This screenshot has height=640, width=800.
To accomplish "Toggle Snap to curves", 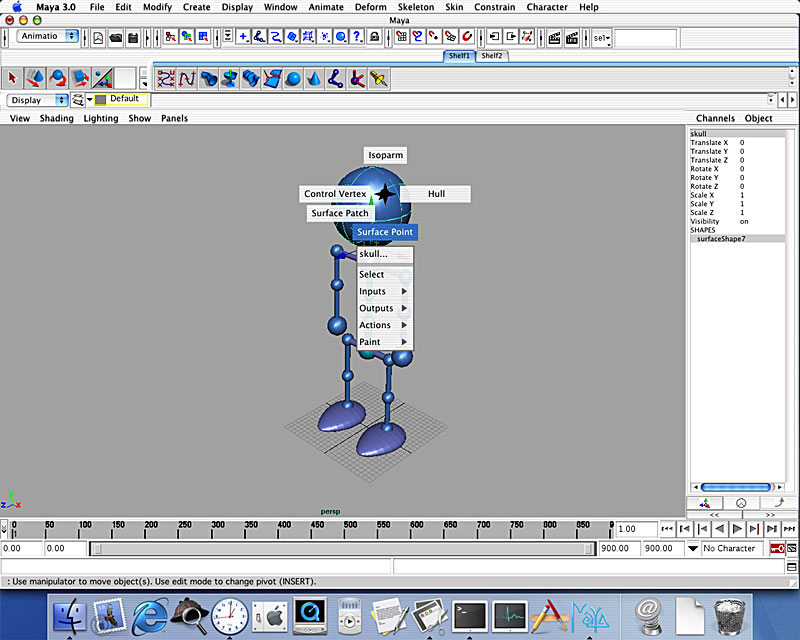I will 418,37.
